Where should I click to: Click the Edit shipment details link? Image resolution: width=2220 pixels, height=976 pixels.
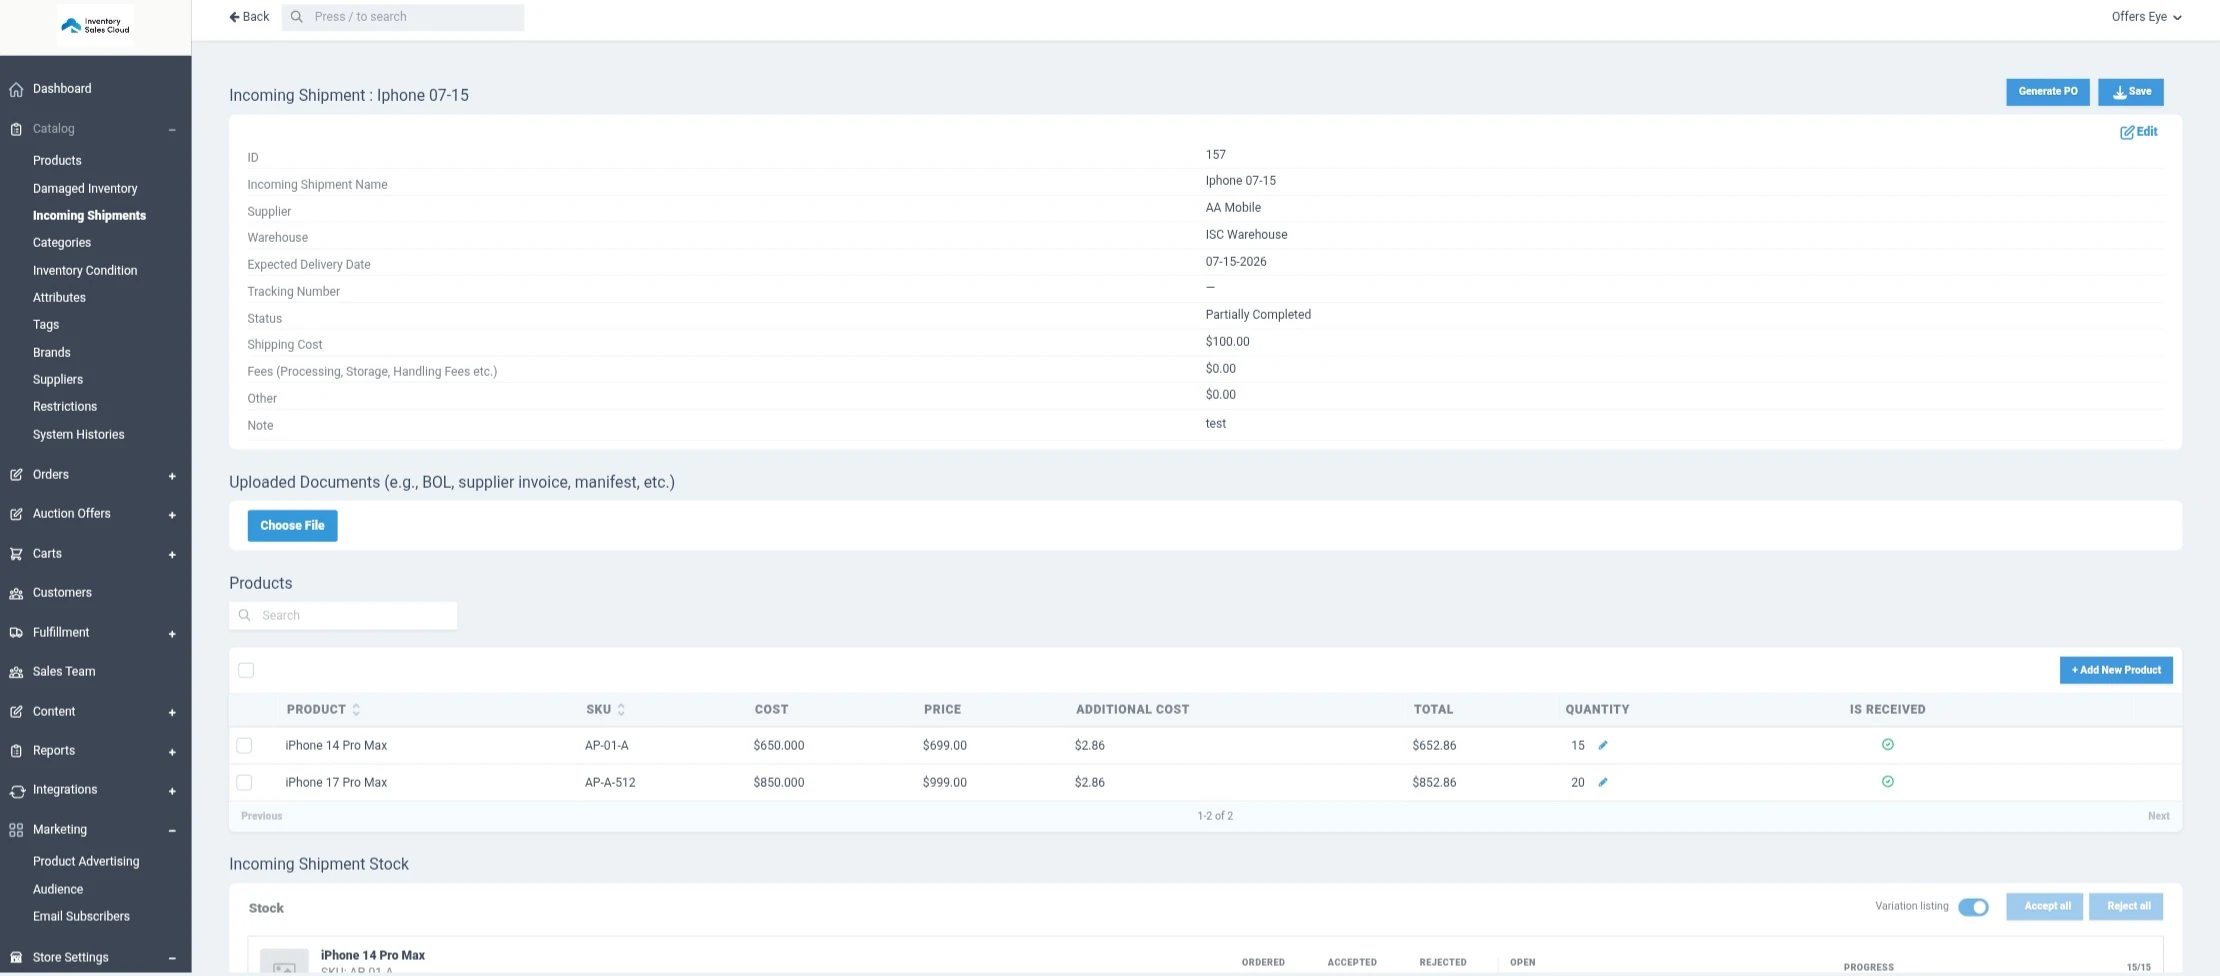(2138, 132)
